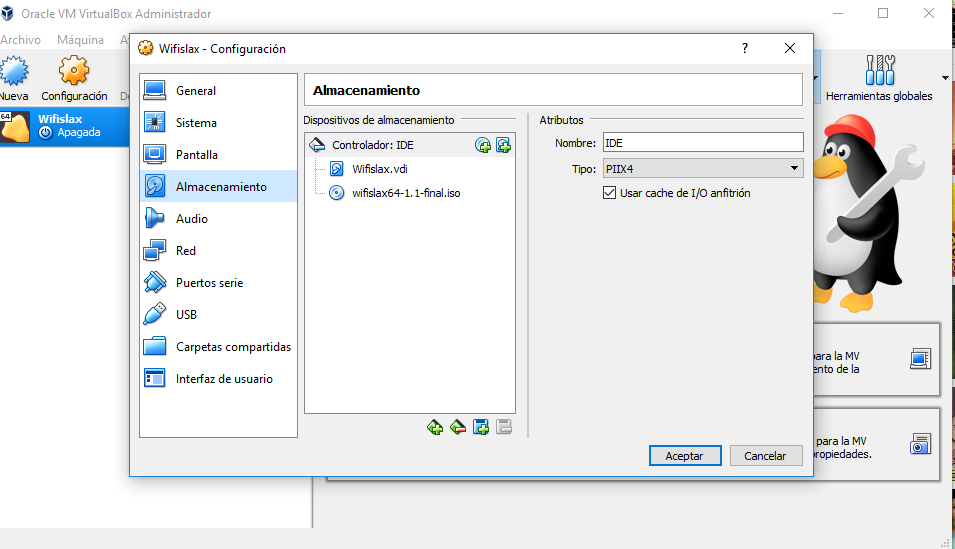Open the Audio settings section
The height and width of the screenshot is (549, 955).
click(192, 219)
